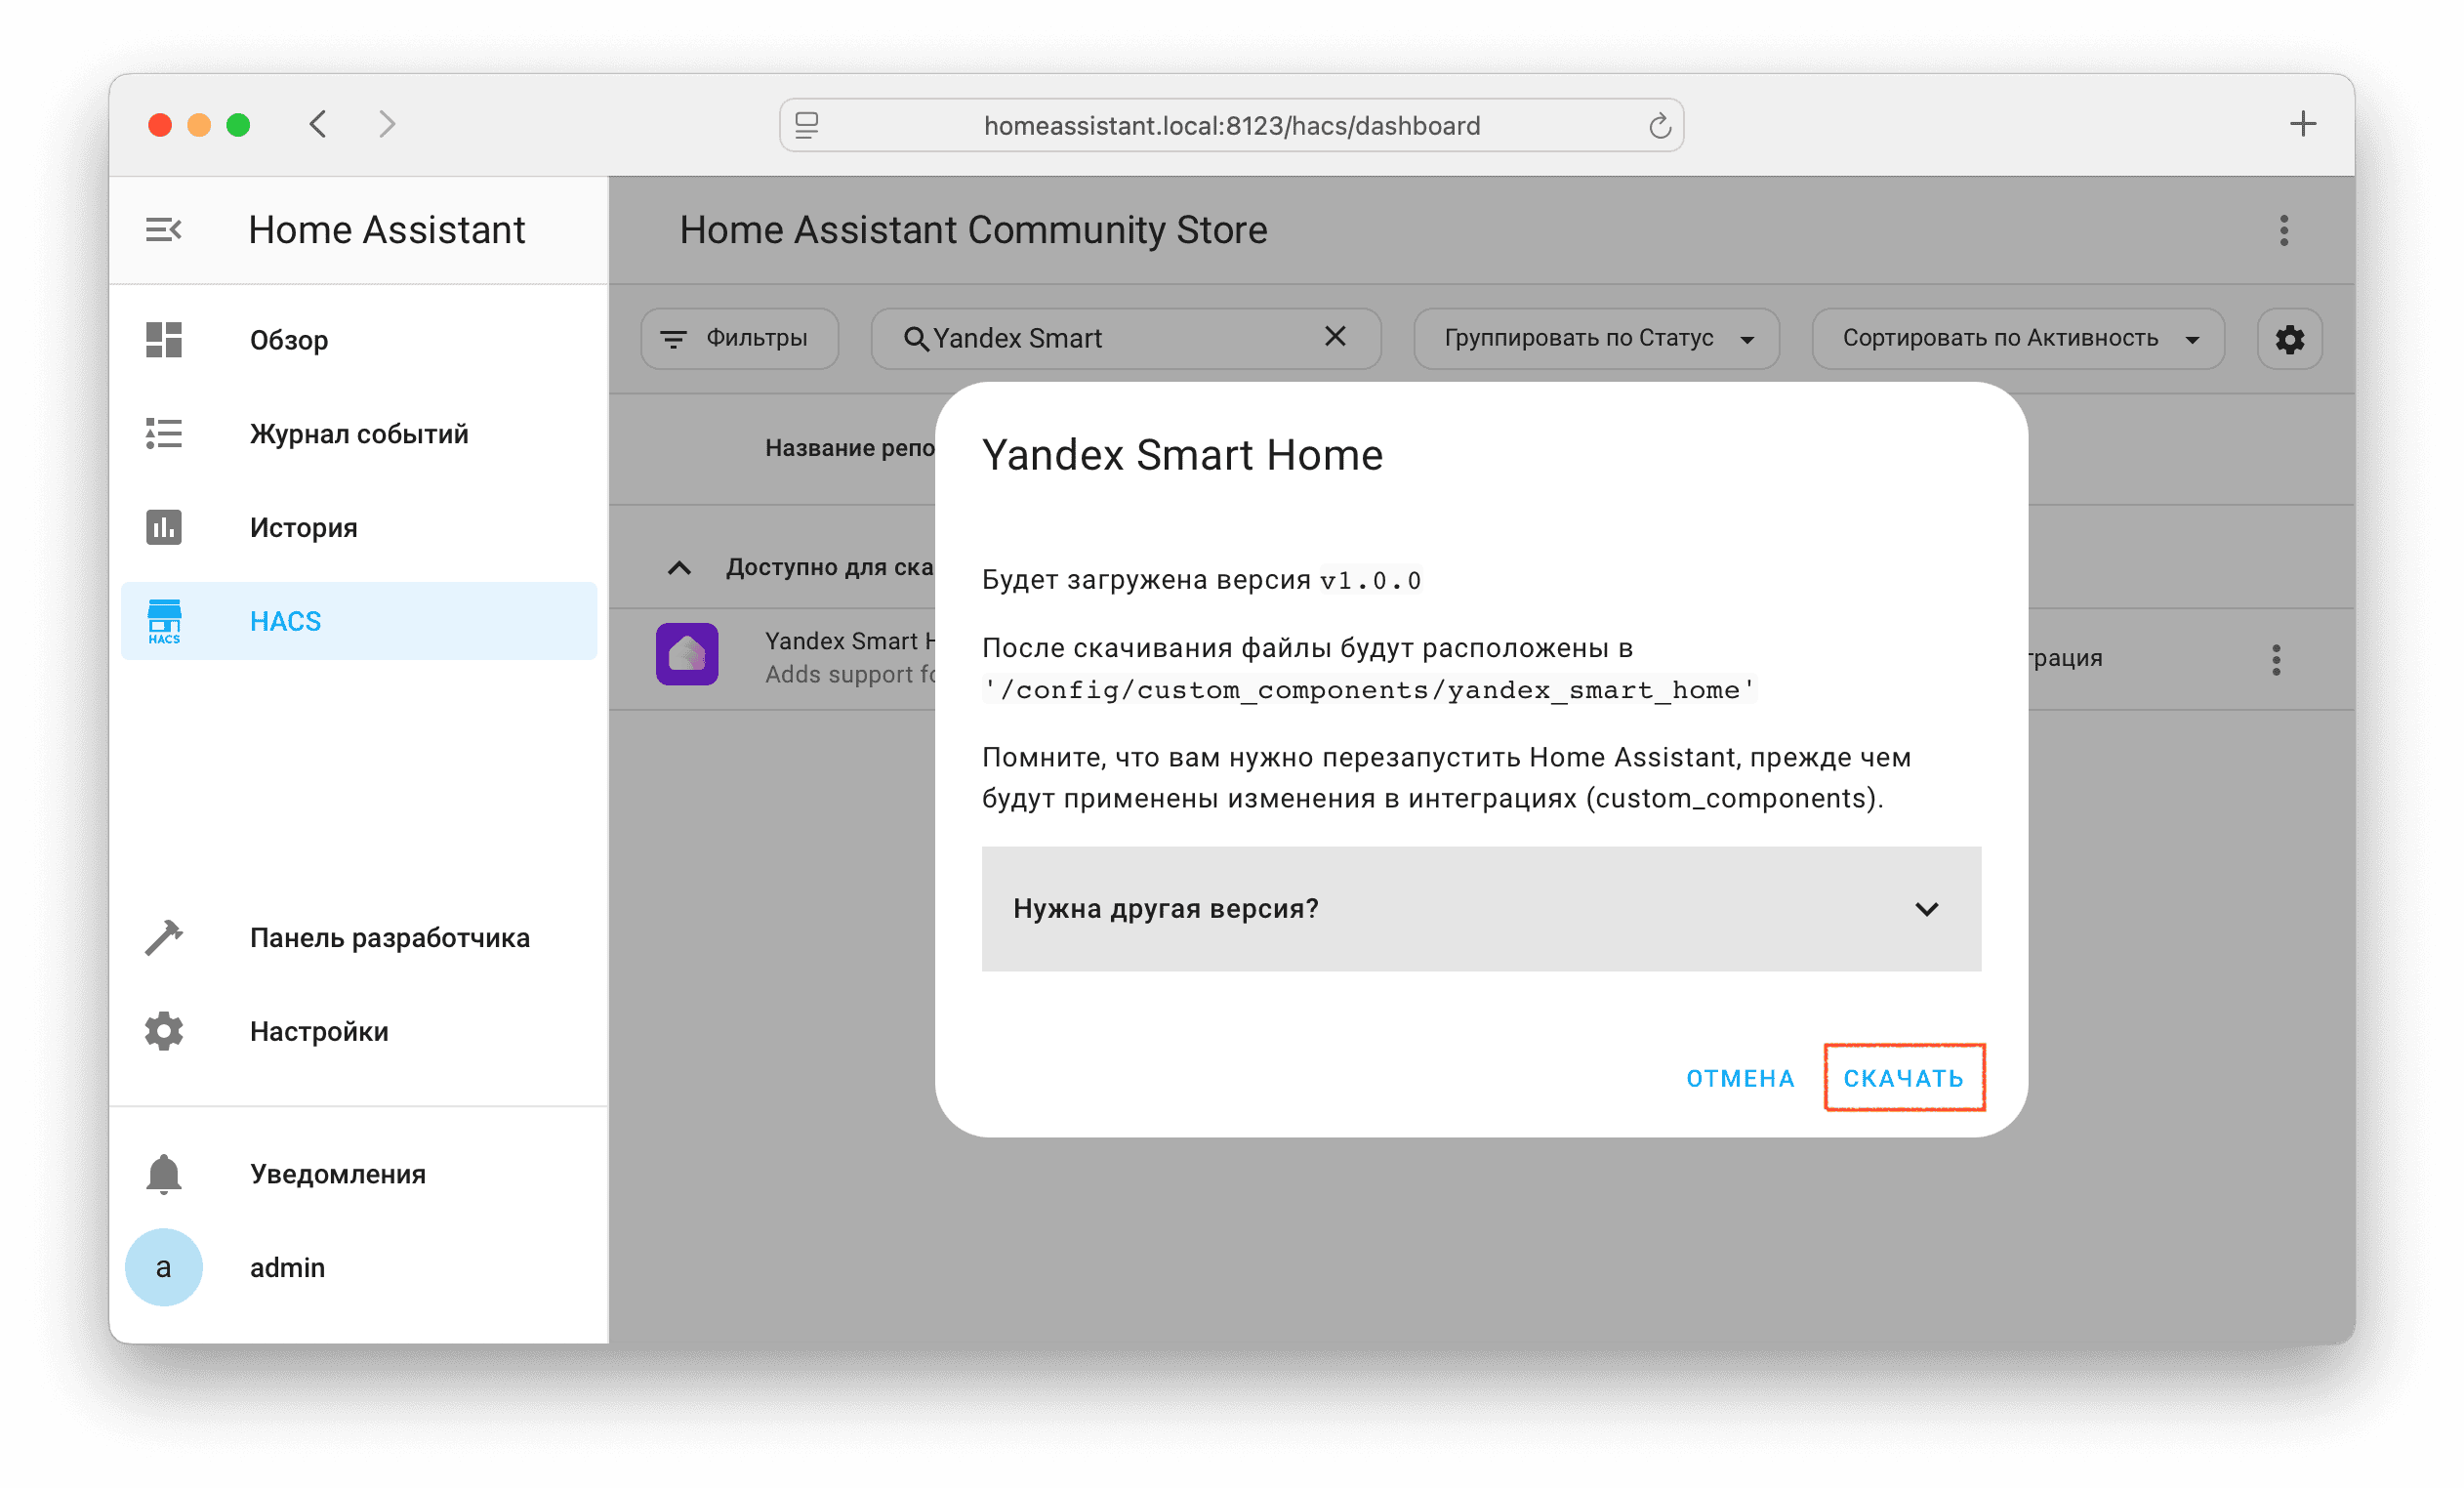Open Журнал событий from the sidebar
The width and height of the screenshot is (2464, 1488).
[x=358, y=434]
